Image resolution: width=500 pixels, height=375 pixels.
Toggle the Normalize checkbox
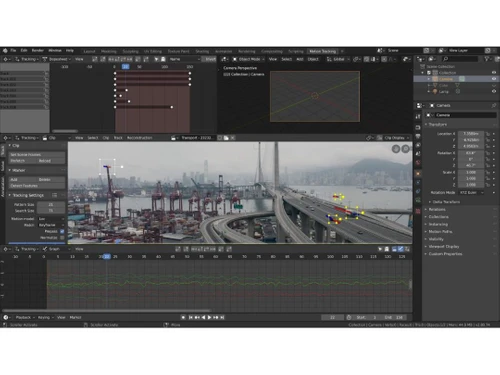(62, 238)
